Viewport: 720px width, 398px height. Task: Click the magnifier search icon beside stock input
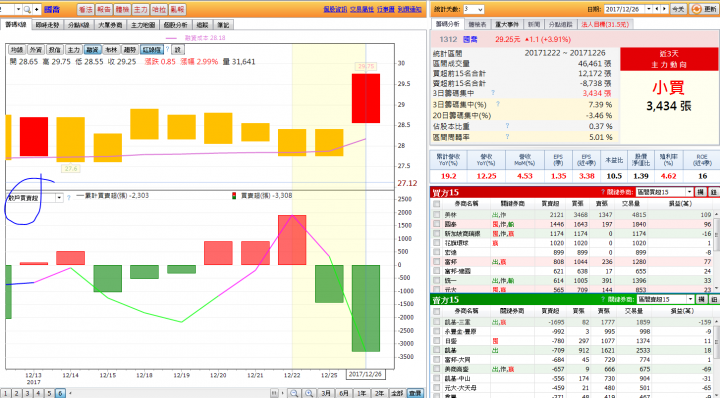coord(27,9)
